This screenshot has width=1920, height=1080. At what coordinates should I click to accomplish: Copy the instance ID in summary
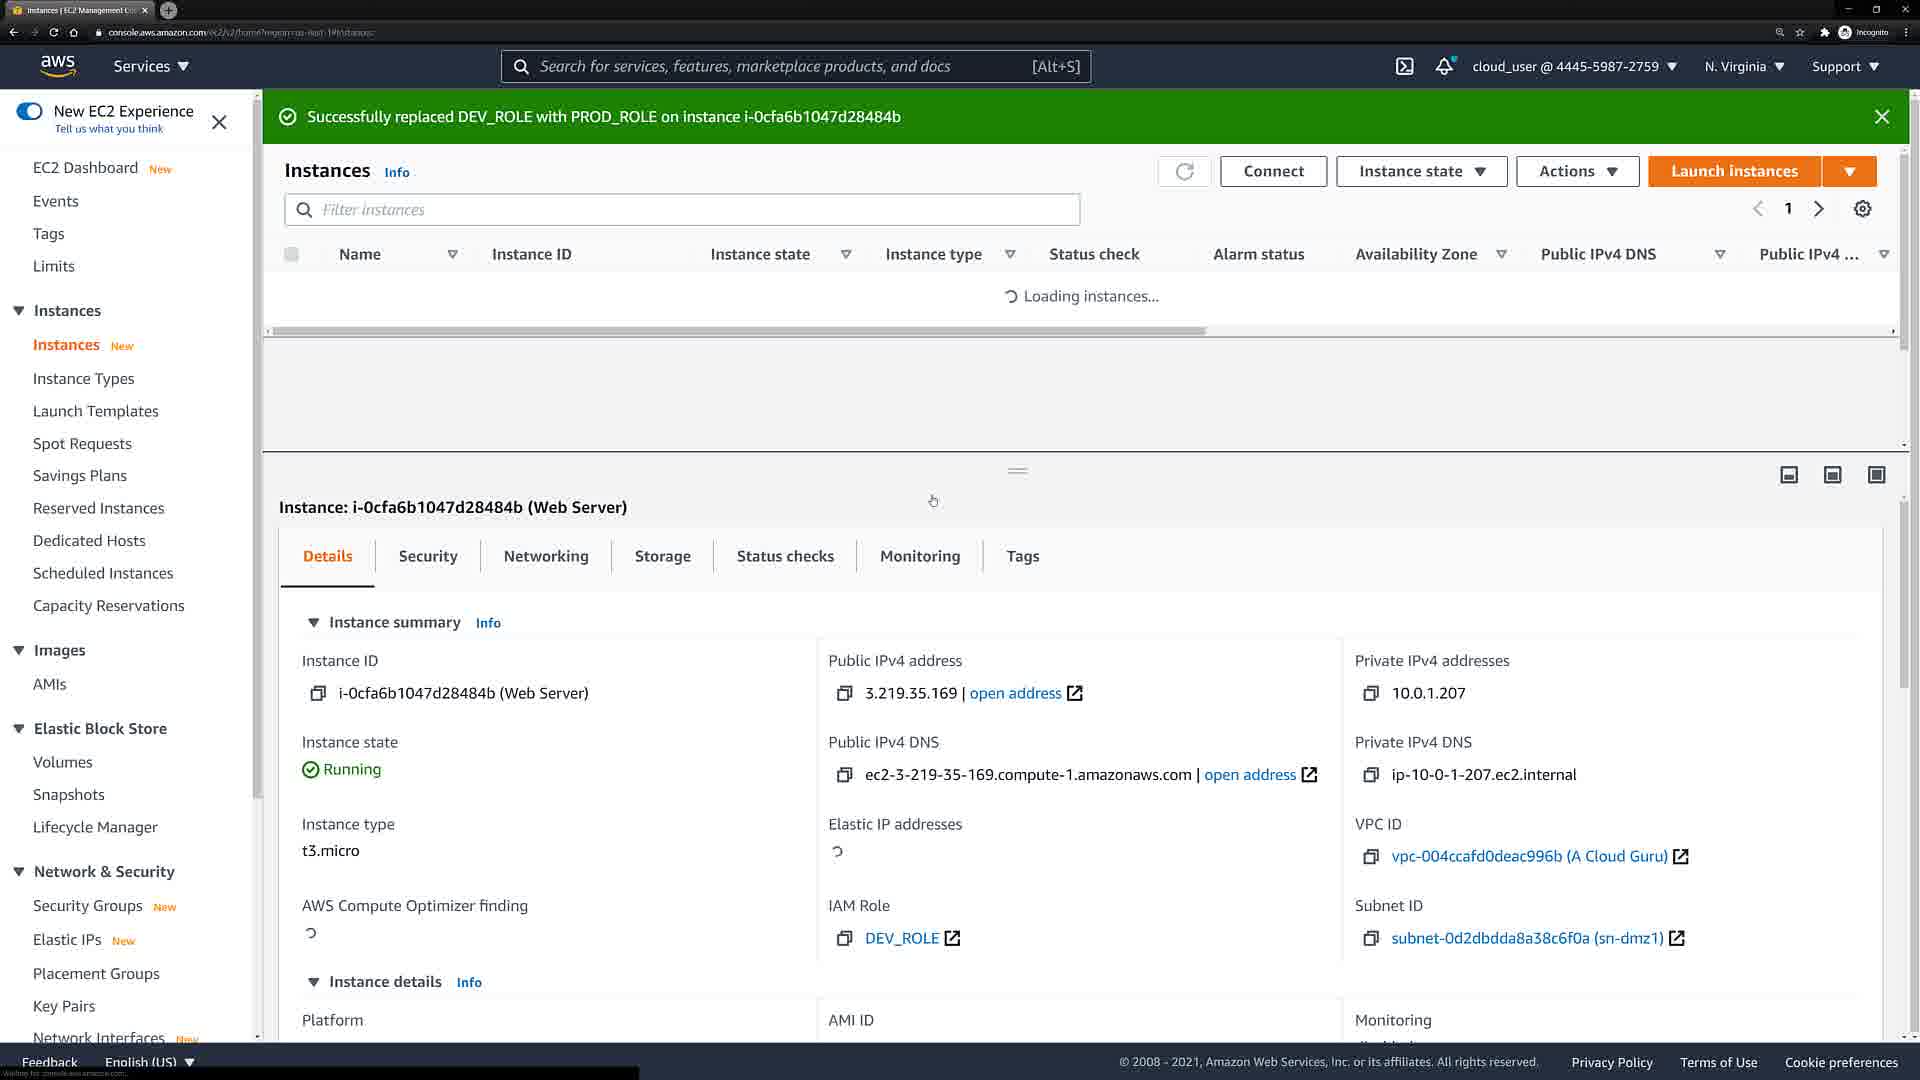tap(318, 693)
